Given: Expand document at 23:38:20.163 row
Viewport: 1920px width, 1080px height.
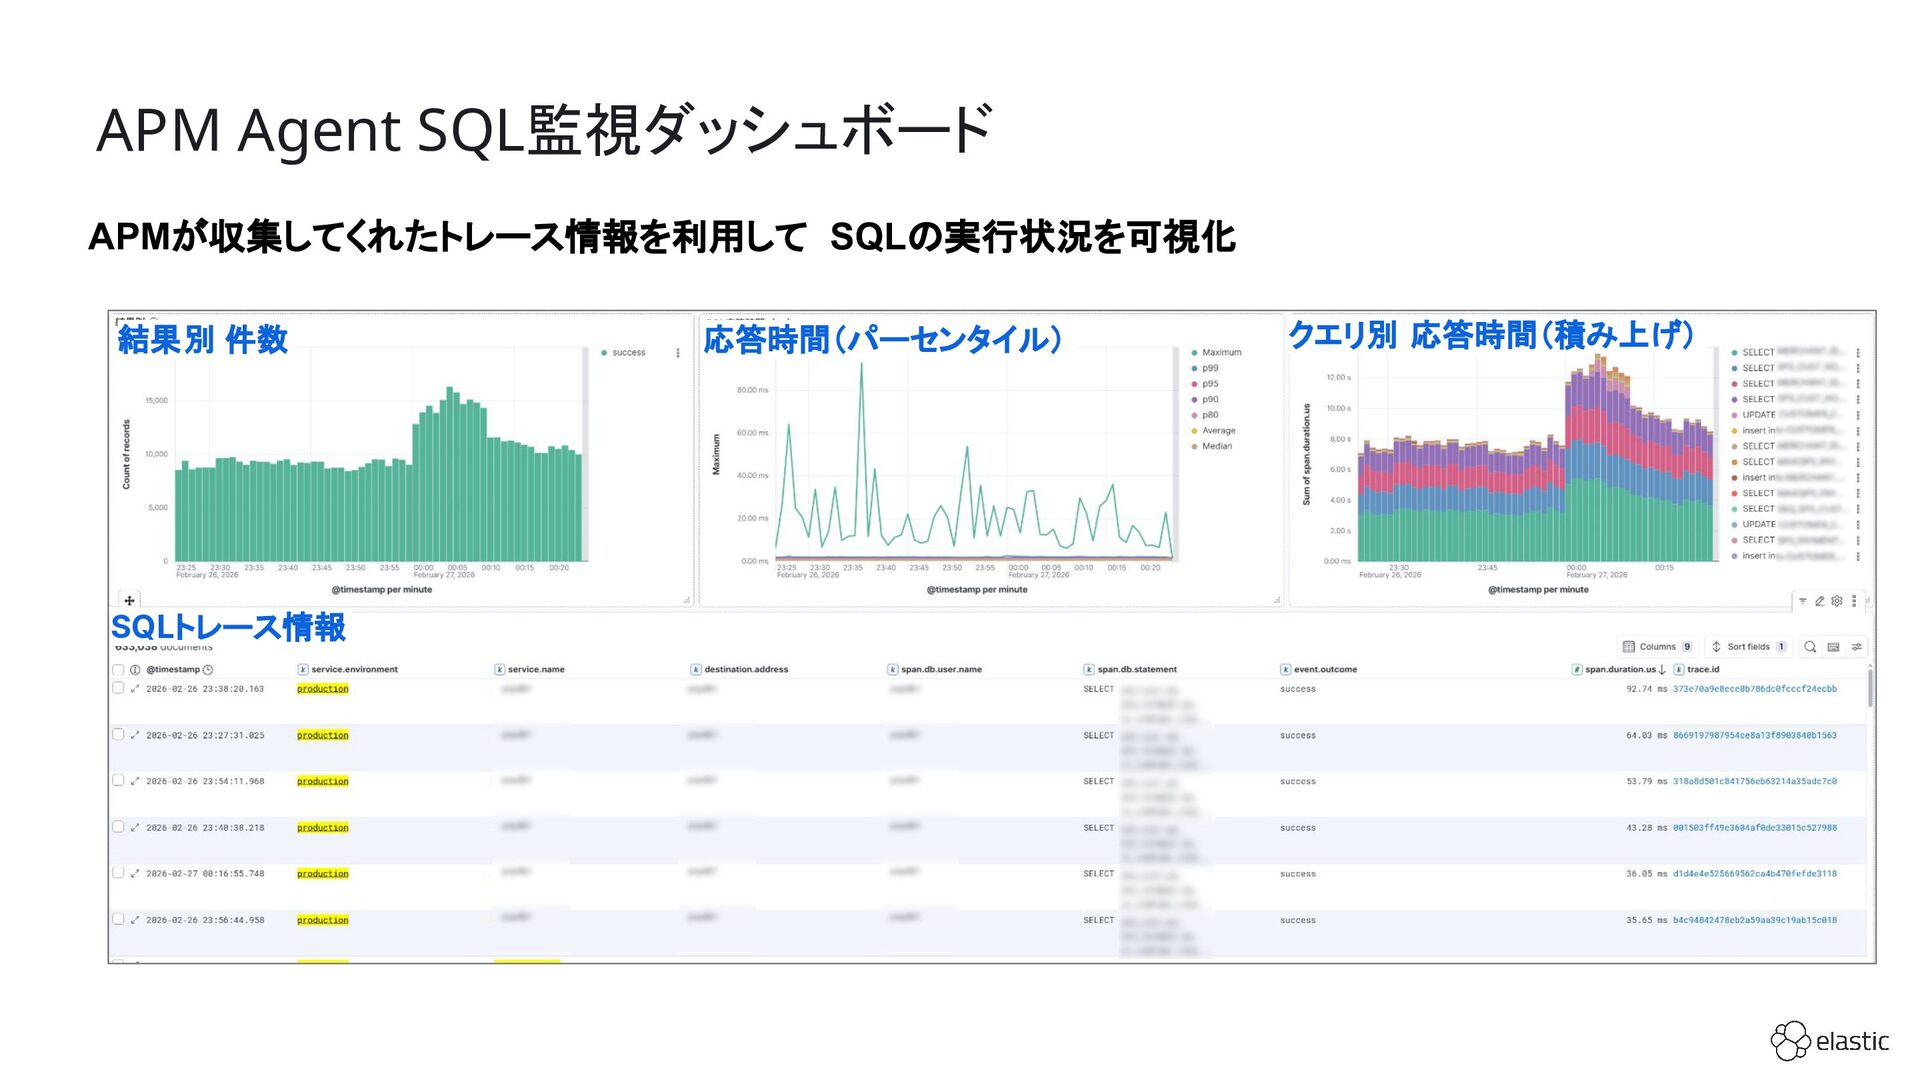Looking at the screenshot, I should 135,689.
